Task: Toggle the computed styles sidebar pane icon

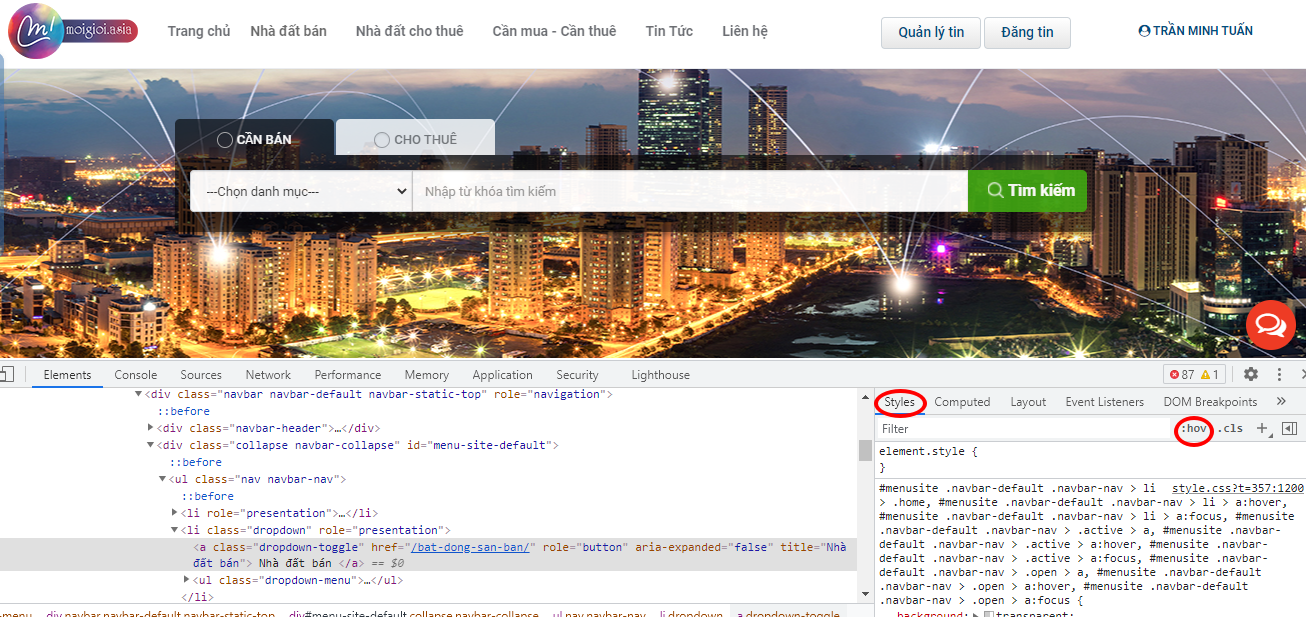Action: 1289,428
